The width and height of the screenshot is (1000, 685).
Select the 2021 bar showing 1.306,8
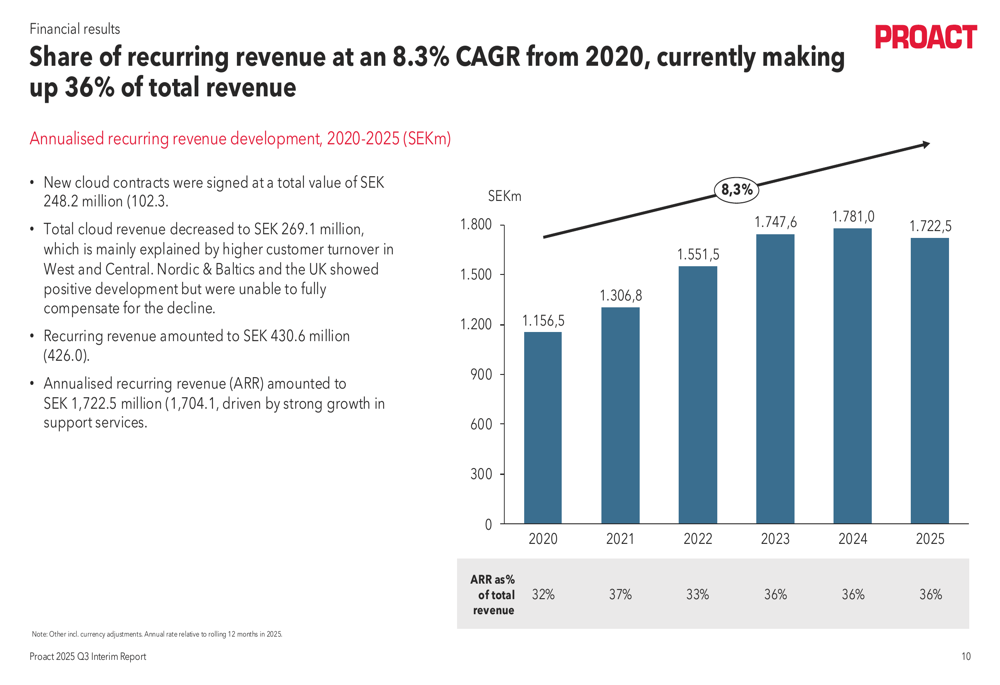(620, 415)
